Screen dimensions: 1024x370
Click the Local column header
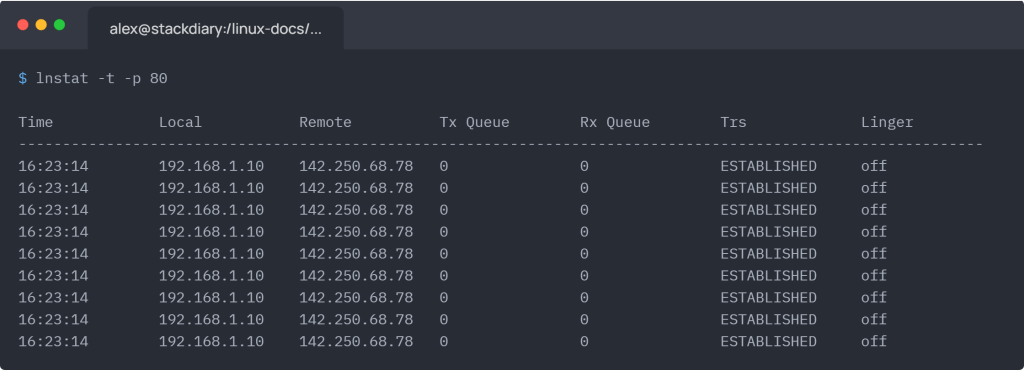[180, 122]
